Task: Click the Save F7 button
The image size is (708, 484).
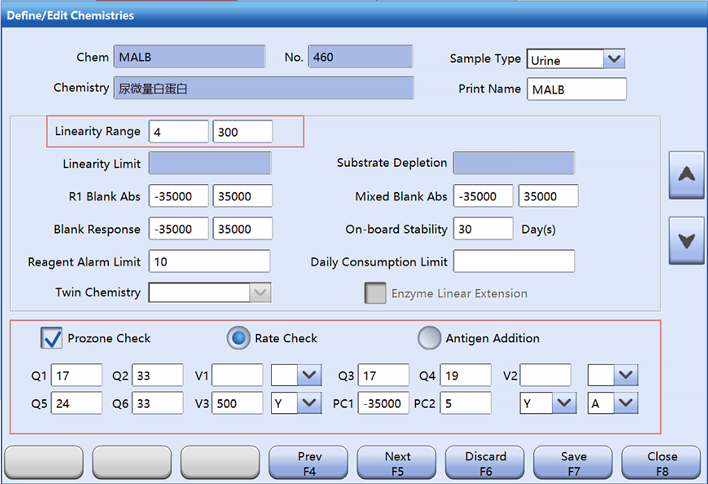Action: 573,463
